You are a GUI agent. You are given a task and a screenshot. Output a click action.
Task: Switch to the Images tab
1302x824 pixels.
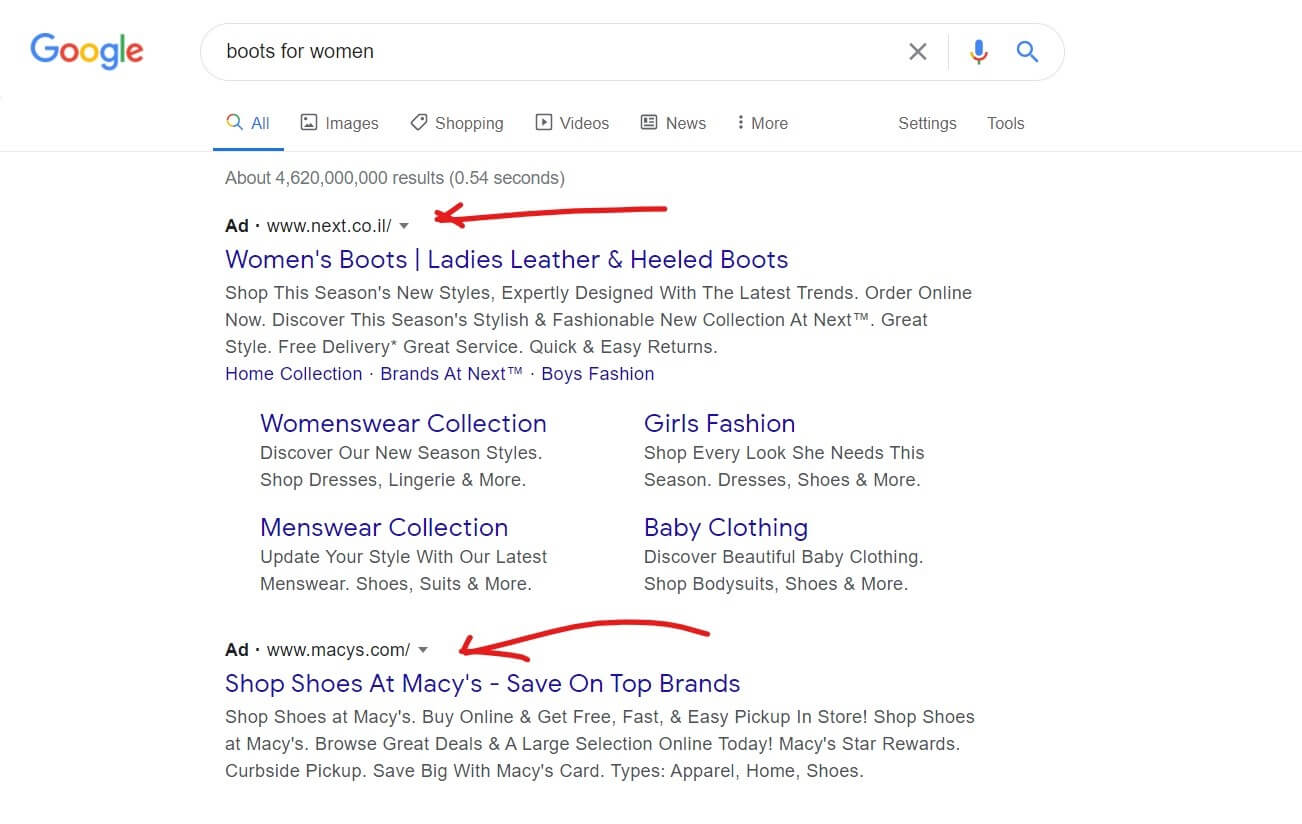[x=339, y=123]
